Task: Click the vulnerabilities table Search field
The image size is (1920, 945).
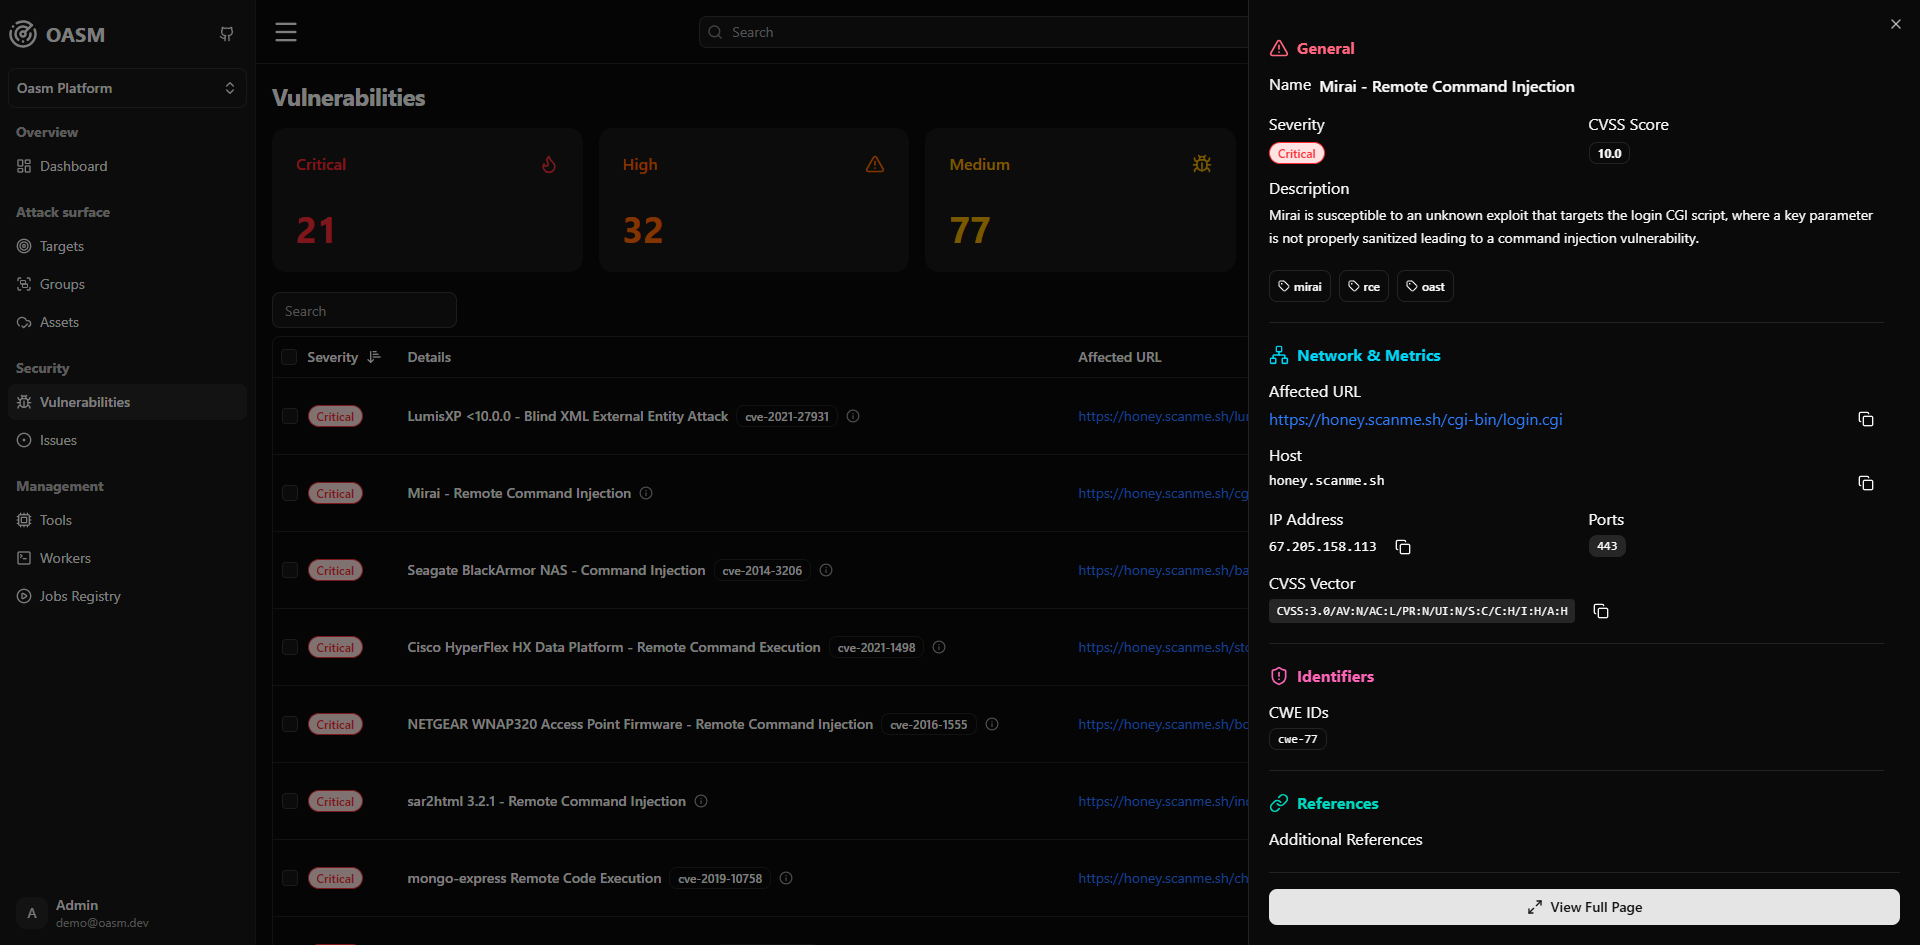Action: point(364,311)
